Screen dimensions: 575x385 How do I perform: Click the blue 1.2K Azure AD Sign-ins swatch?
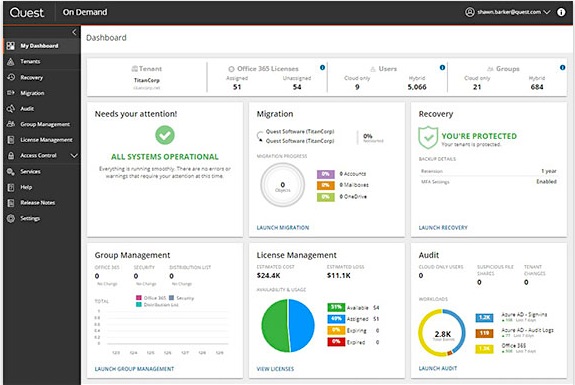pyautogui.click(x=484, y=318)
